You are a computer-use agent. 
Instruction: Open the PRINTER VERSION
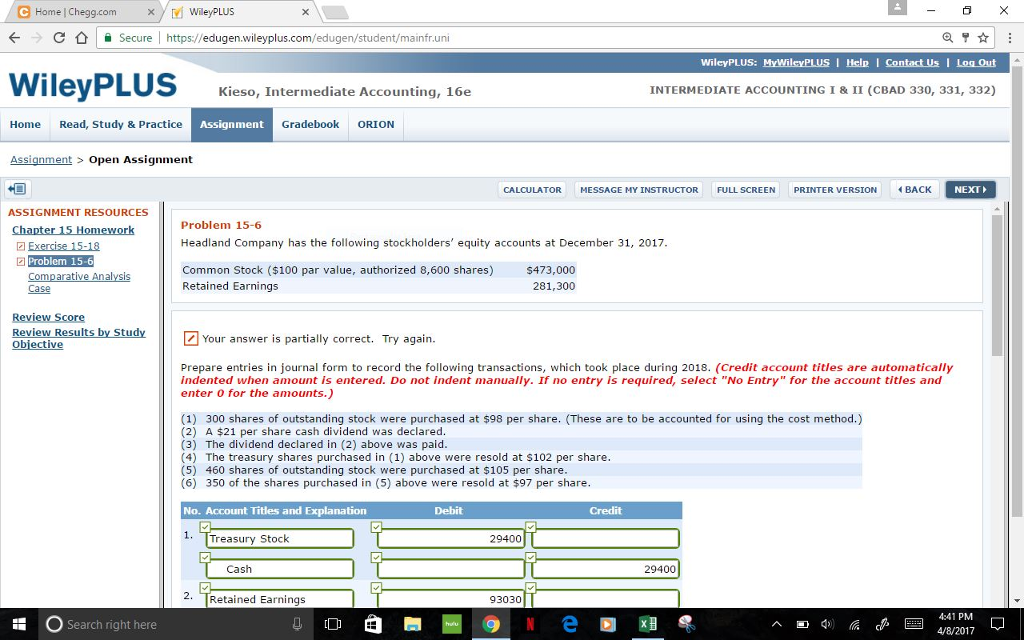(x=835, y=189)
